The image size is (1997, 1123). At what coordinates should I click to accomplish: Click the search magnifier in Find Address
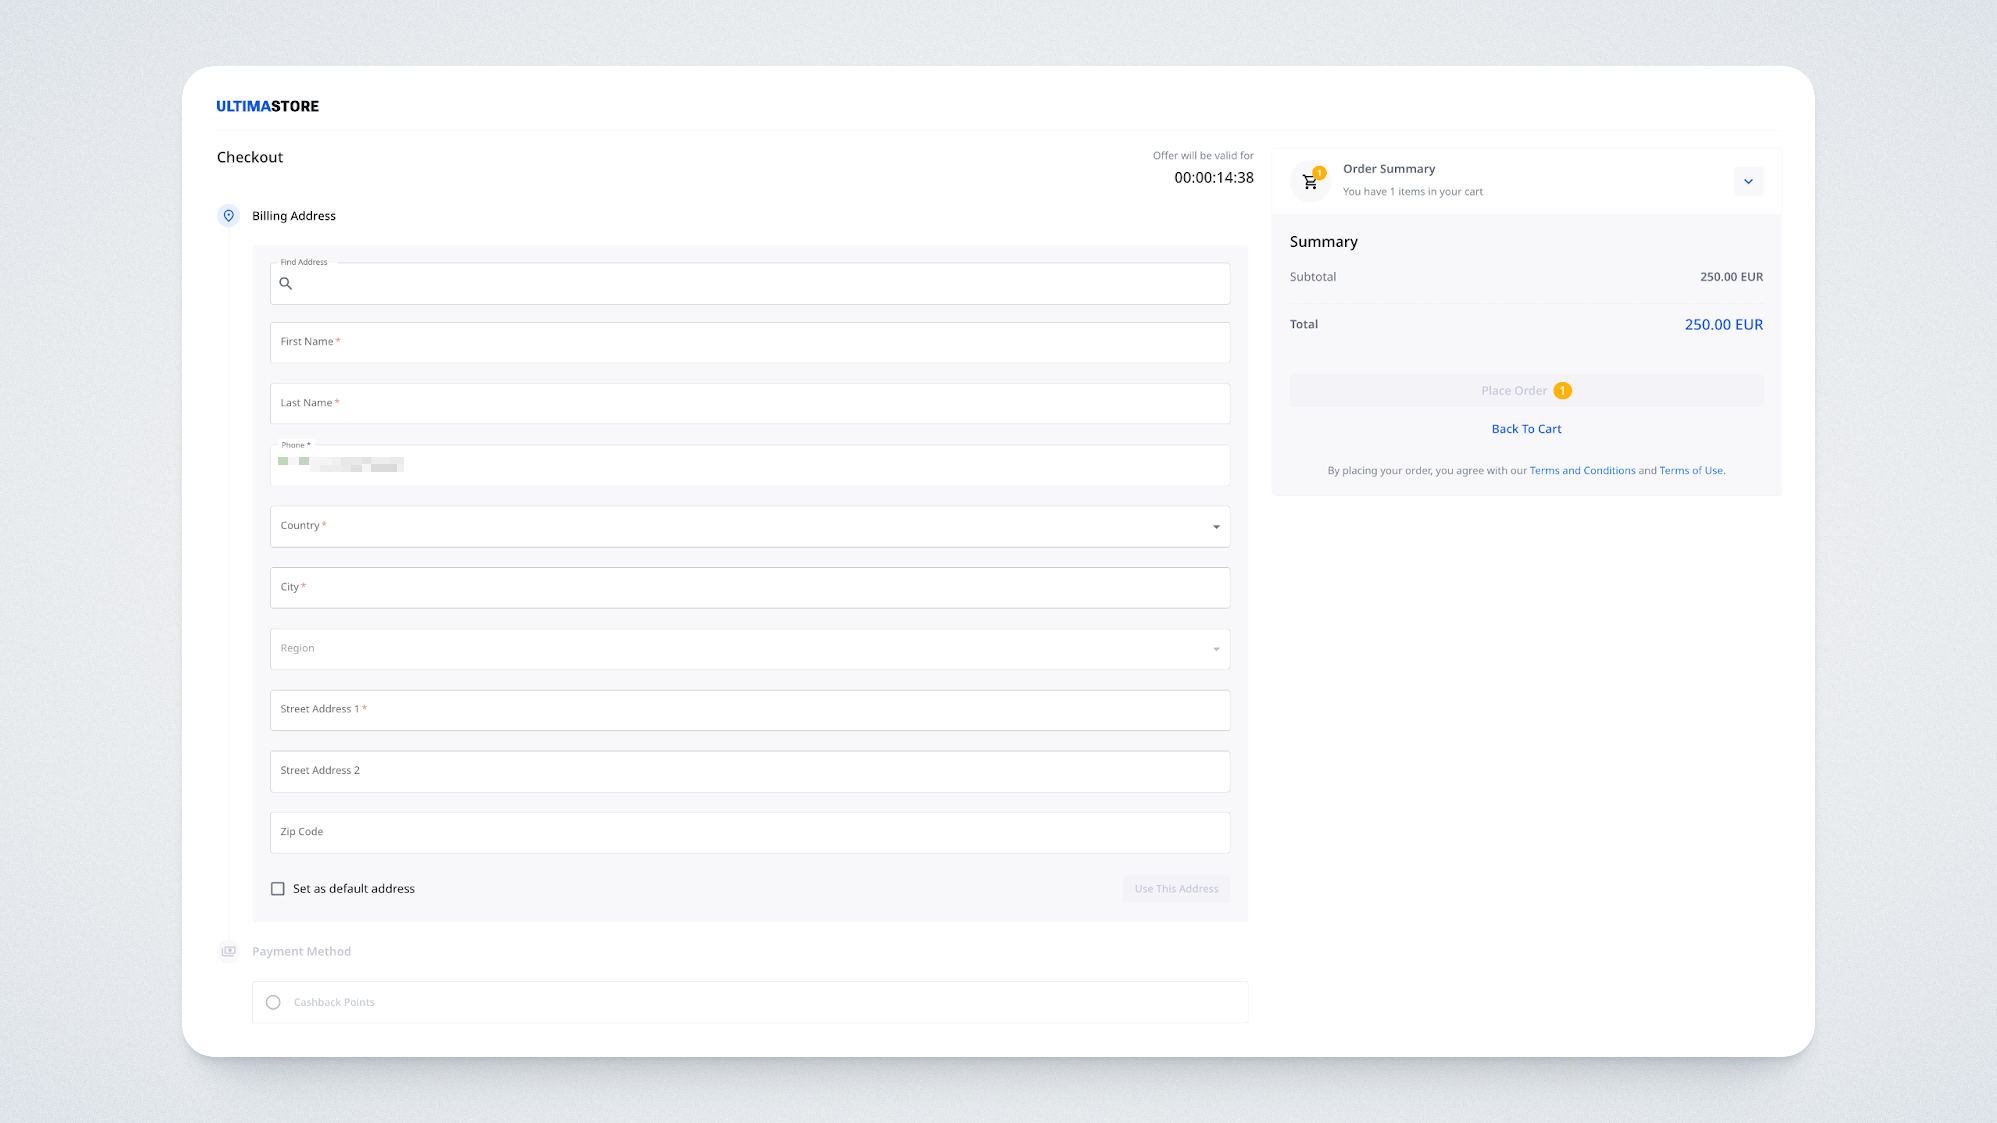(x=286, y=284)
